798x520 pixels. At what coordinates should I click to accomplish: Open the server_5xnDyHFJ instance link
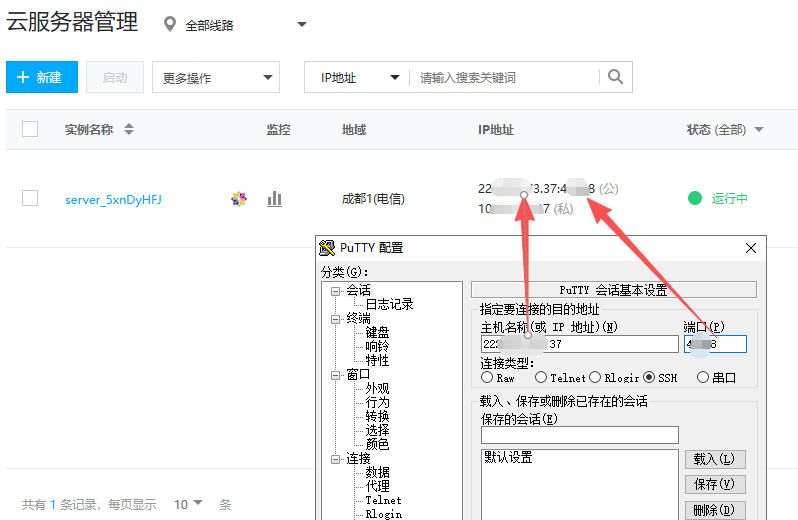(x=113, y=199)
